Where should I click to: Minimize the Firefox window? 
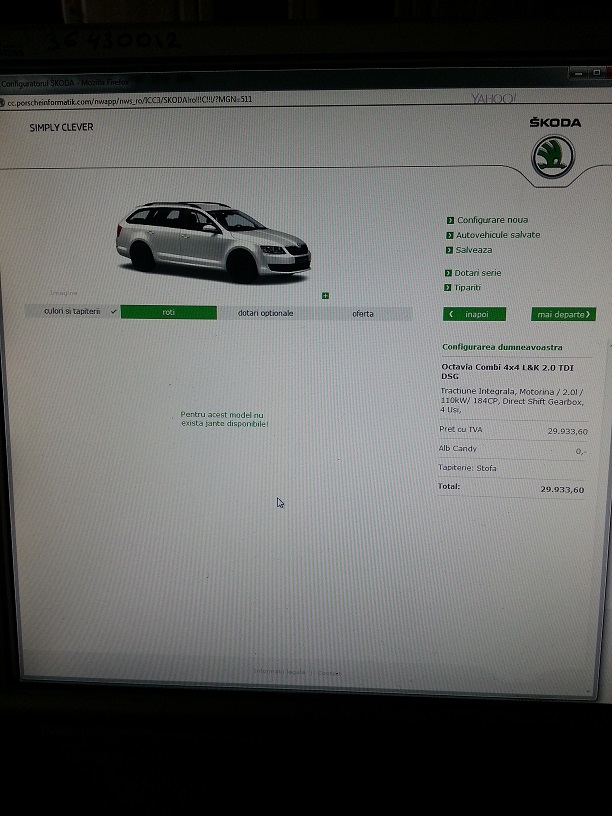click(x=577, y=73)
